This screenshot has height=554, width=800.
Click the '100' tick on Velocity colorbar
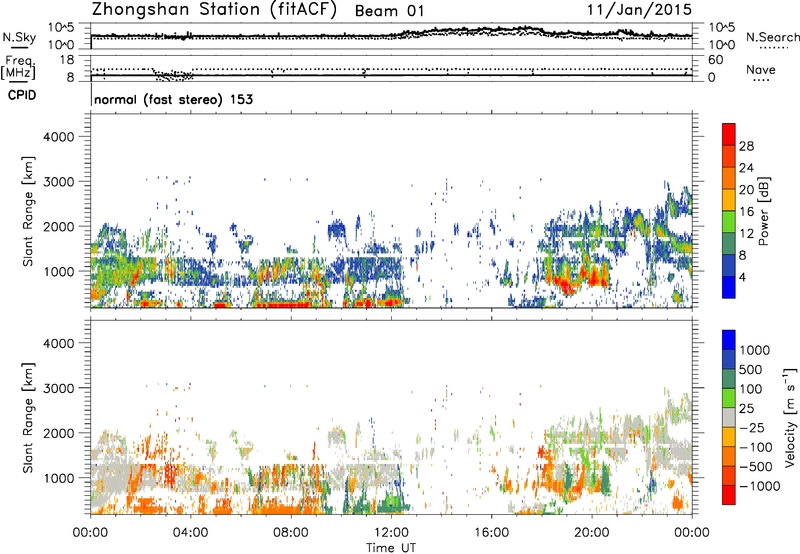751,389
